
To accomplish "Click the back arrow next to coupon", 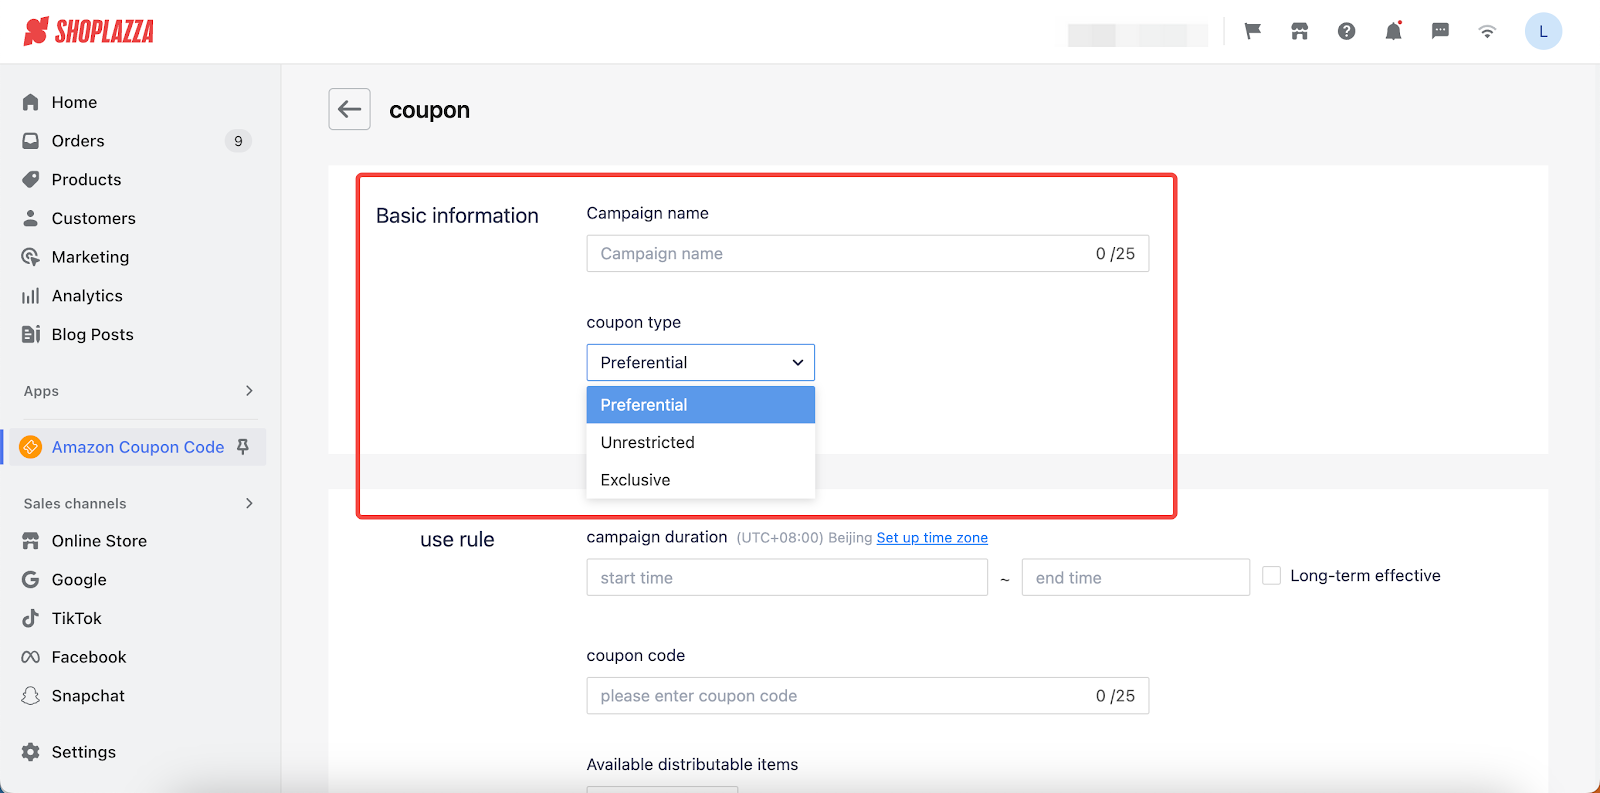I will [349, 109].
